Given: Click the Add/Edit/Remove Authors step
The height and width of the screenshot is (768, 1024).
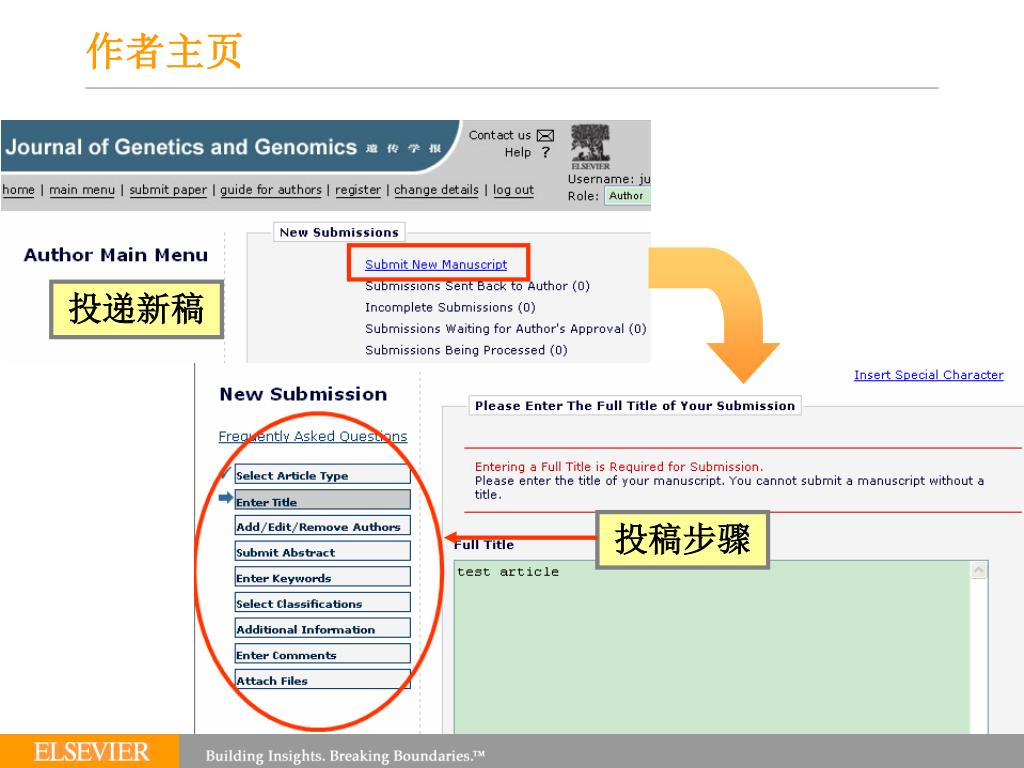Looking at the screenshot, I should pyautogui.click(x=323, y=526).
